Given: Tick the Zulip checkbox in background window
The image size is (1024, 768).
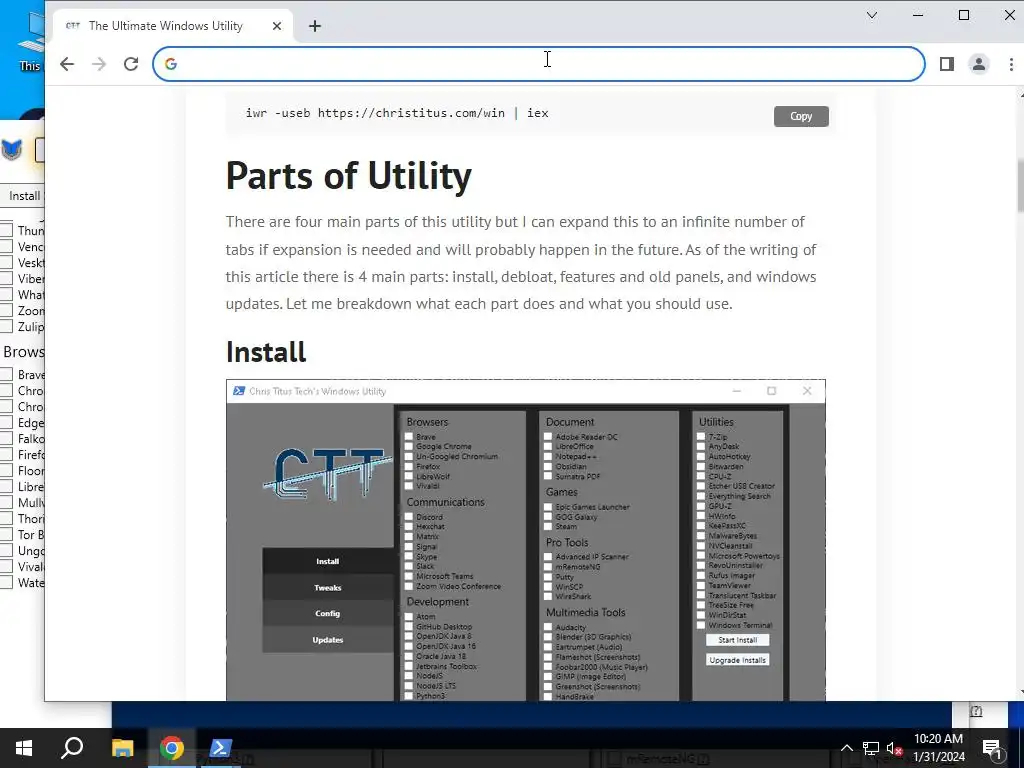Looking at the screenshot, I should point(7,327).
